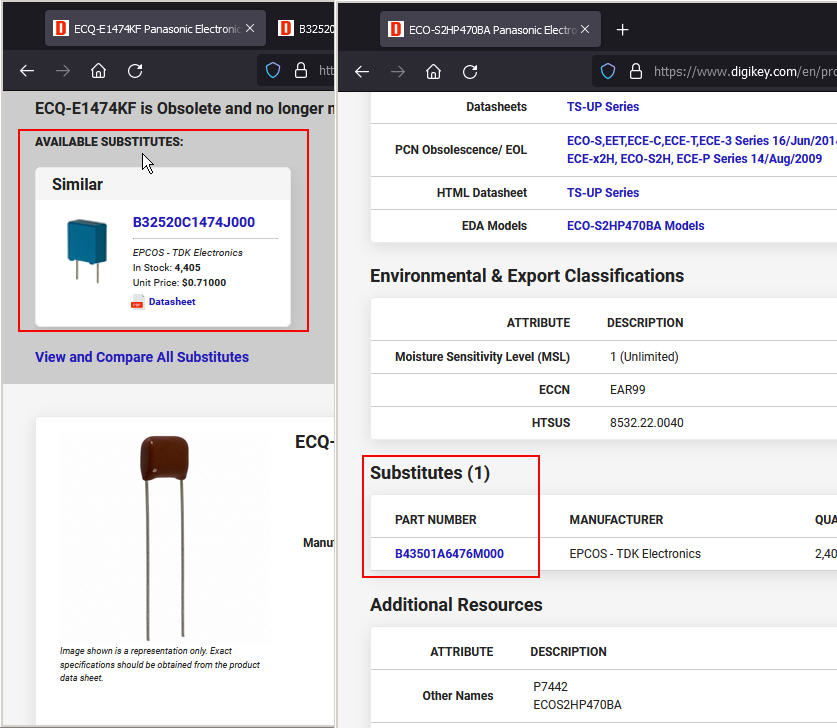Select the PCN Obsolescence/ EOL label
837x728 pixels.
[461, 150]
